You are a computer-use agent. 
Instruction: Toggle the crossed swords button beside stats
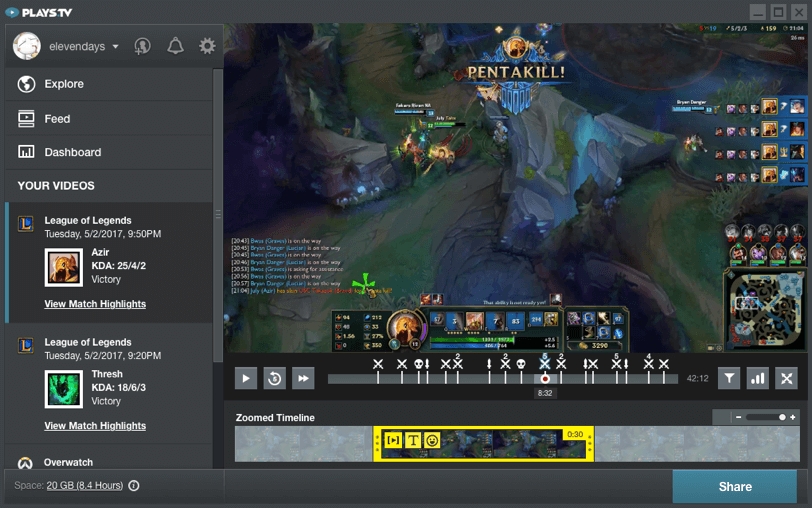[786, 379]
